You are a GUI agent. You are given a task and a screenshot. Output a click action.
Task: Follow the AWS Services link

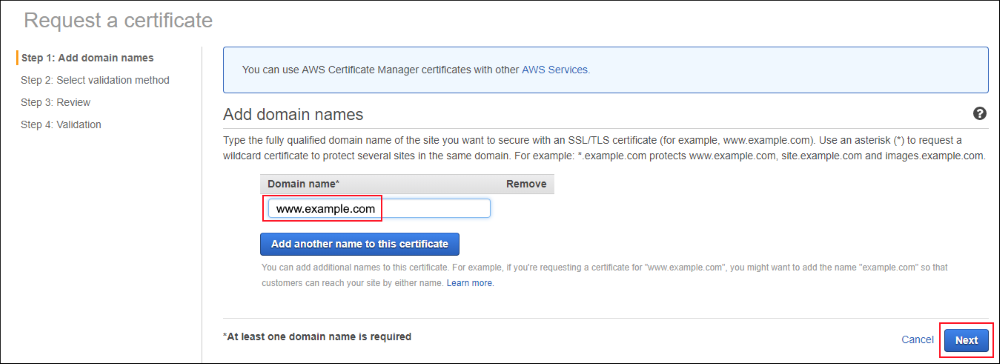(x=555, y=69)
